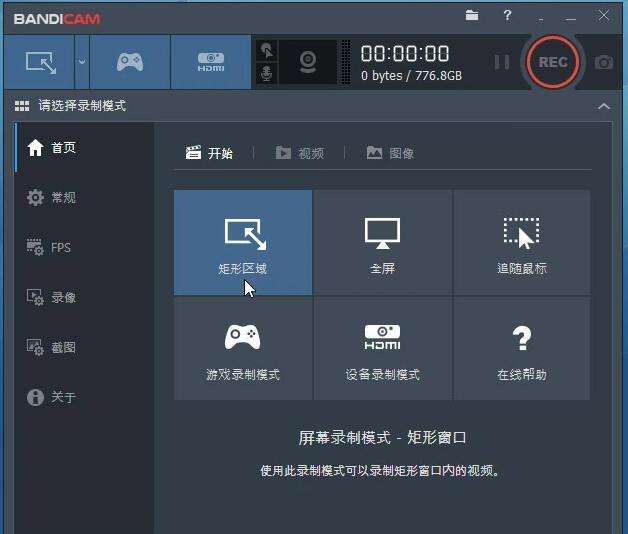Close the Bandicam window
Viewport: 628px width, 534px height.
coord(604,16)
